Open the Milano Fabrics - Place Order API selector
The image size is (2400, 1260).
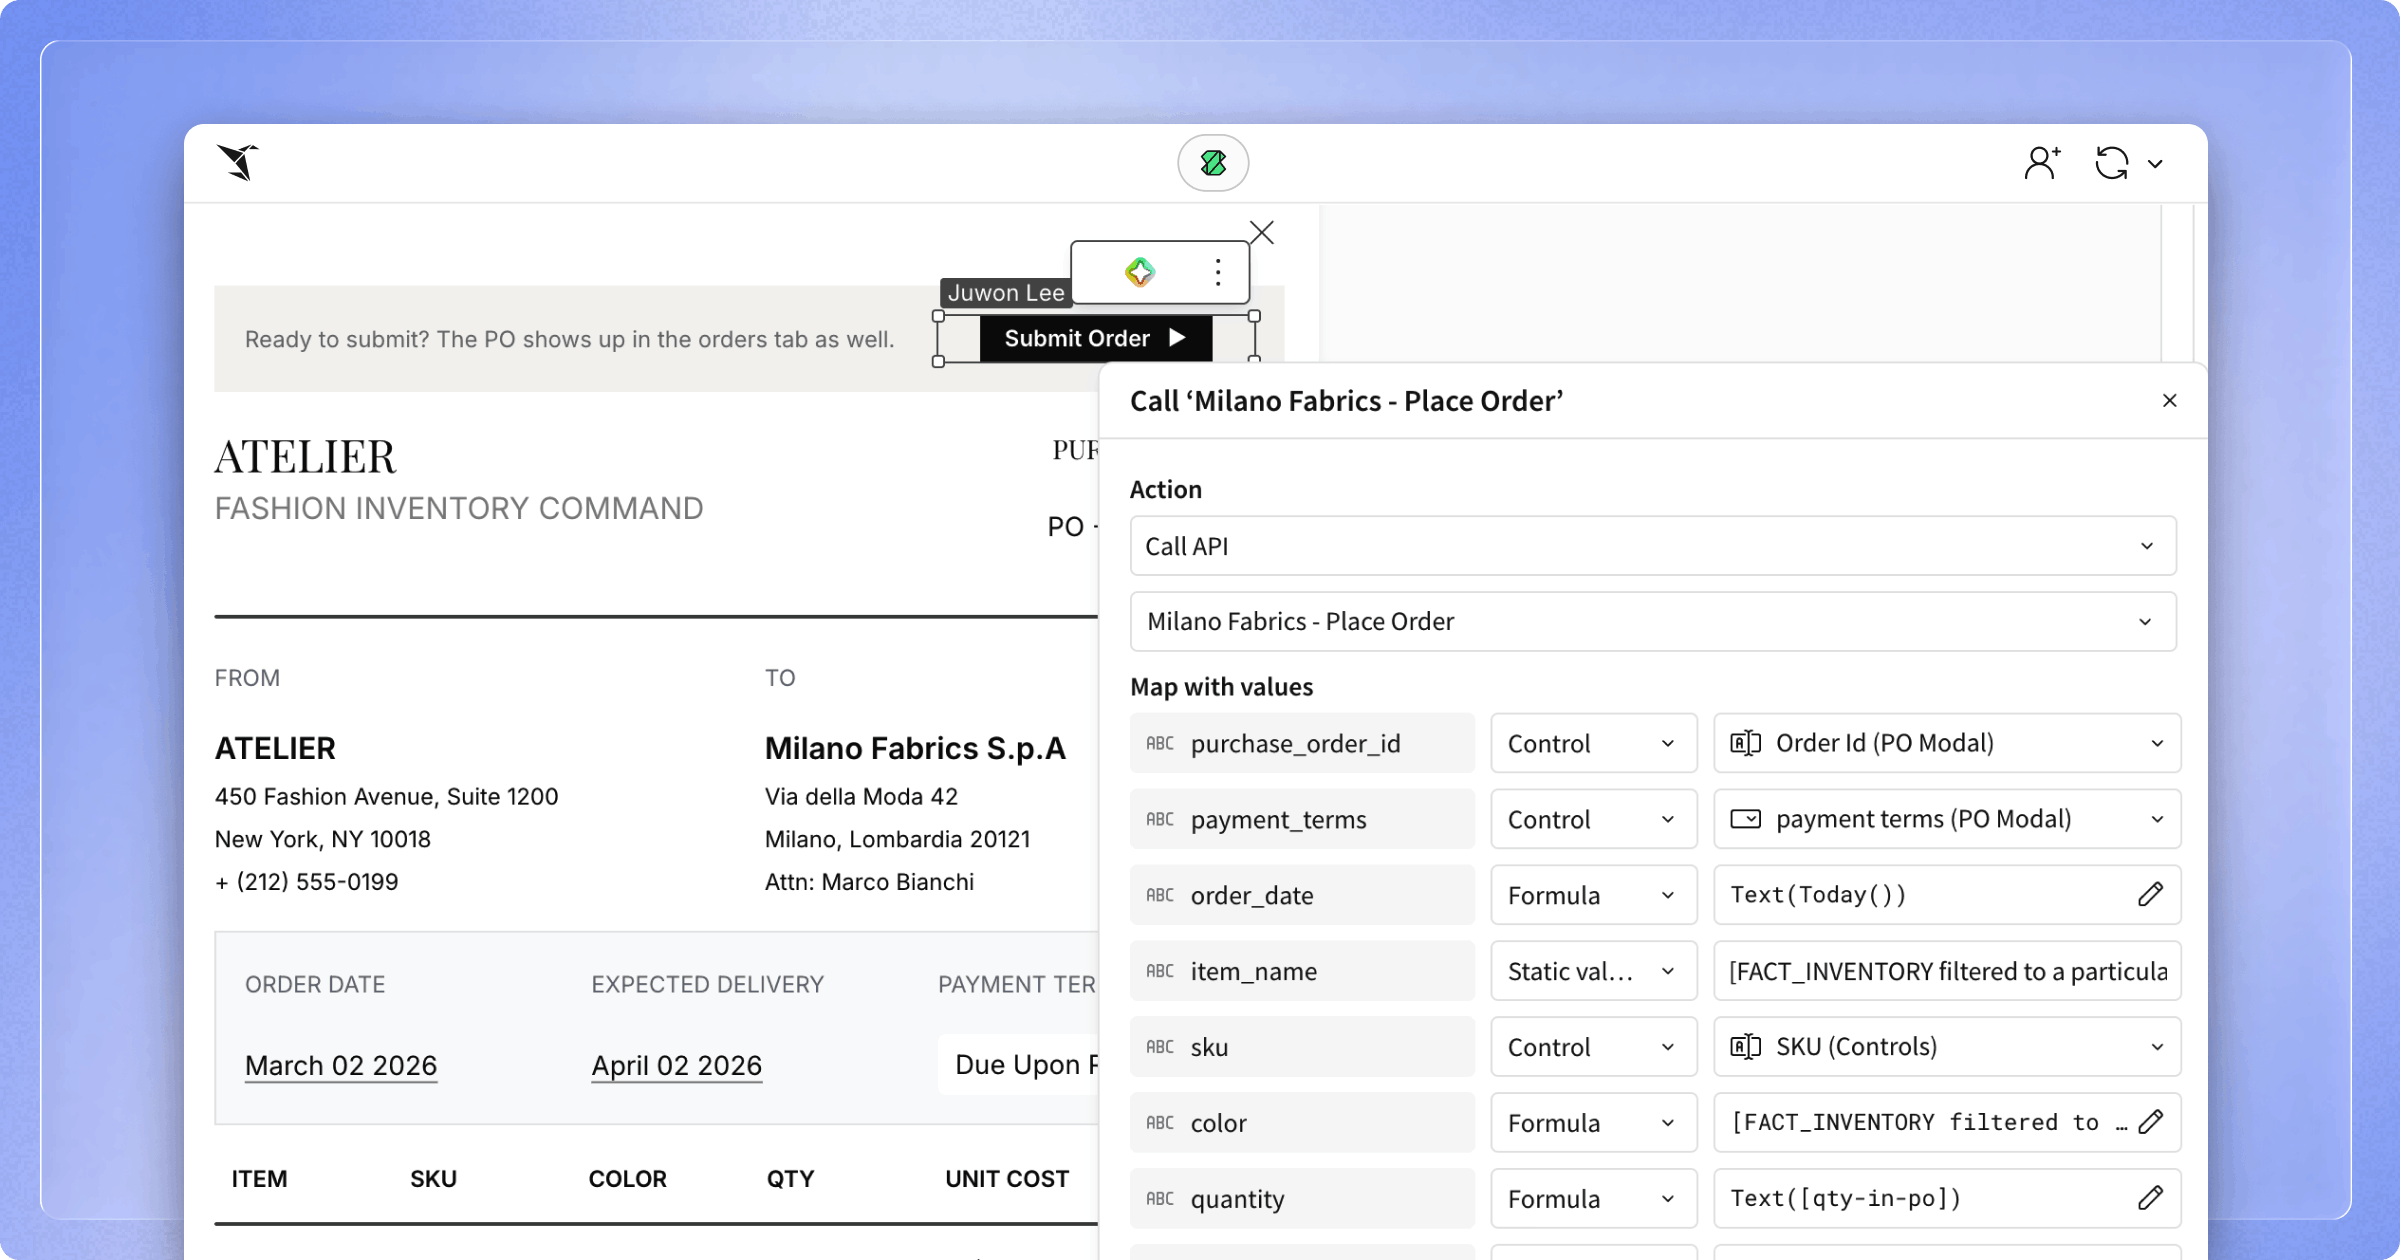(x=1652, y=621)
